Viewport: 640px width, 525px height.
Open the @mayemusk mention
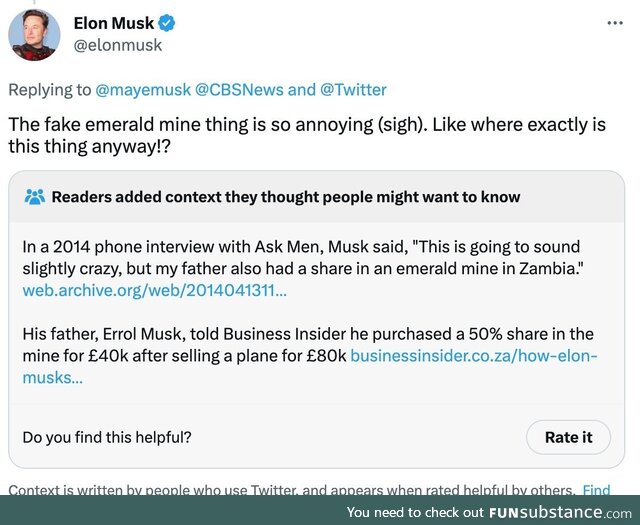pyautogui.click(x=142, y=89)
